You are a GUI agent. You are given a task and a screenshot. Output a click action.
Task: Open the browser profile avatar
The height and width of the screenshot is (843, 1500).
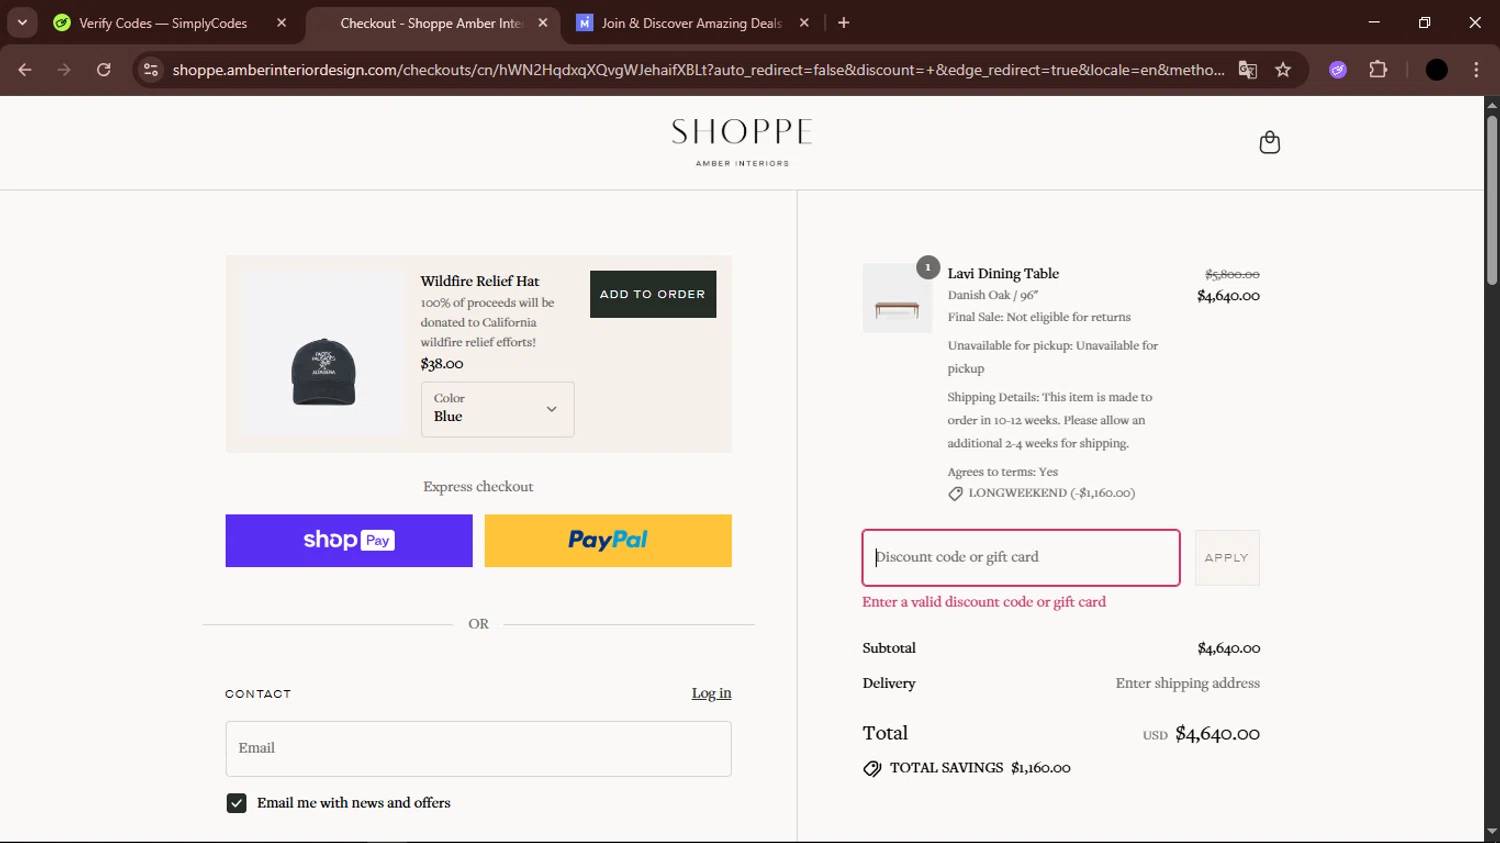(x=1436, y=70)
